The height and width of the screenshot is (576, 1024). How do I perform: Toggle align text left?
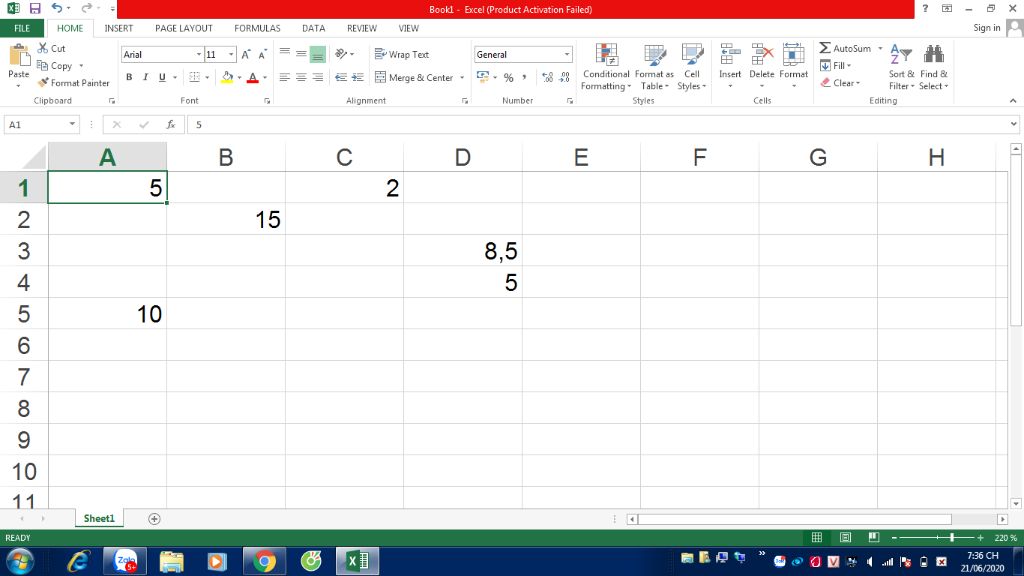tap(285, 77)
